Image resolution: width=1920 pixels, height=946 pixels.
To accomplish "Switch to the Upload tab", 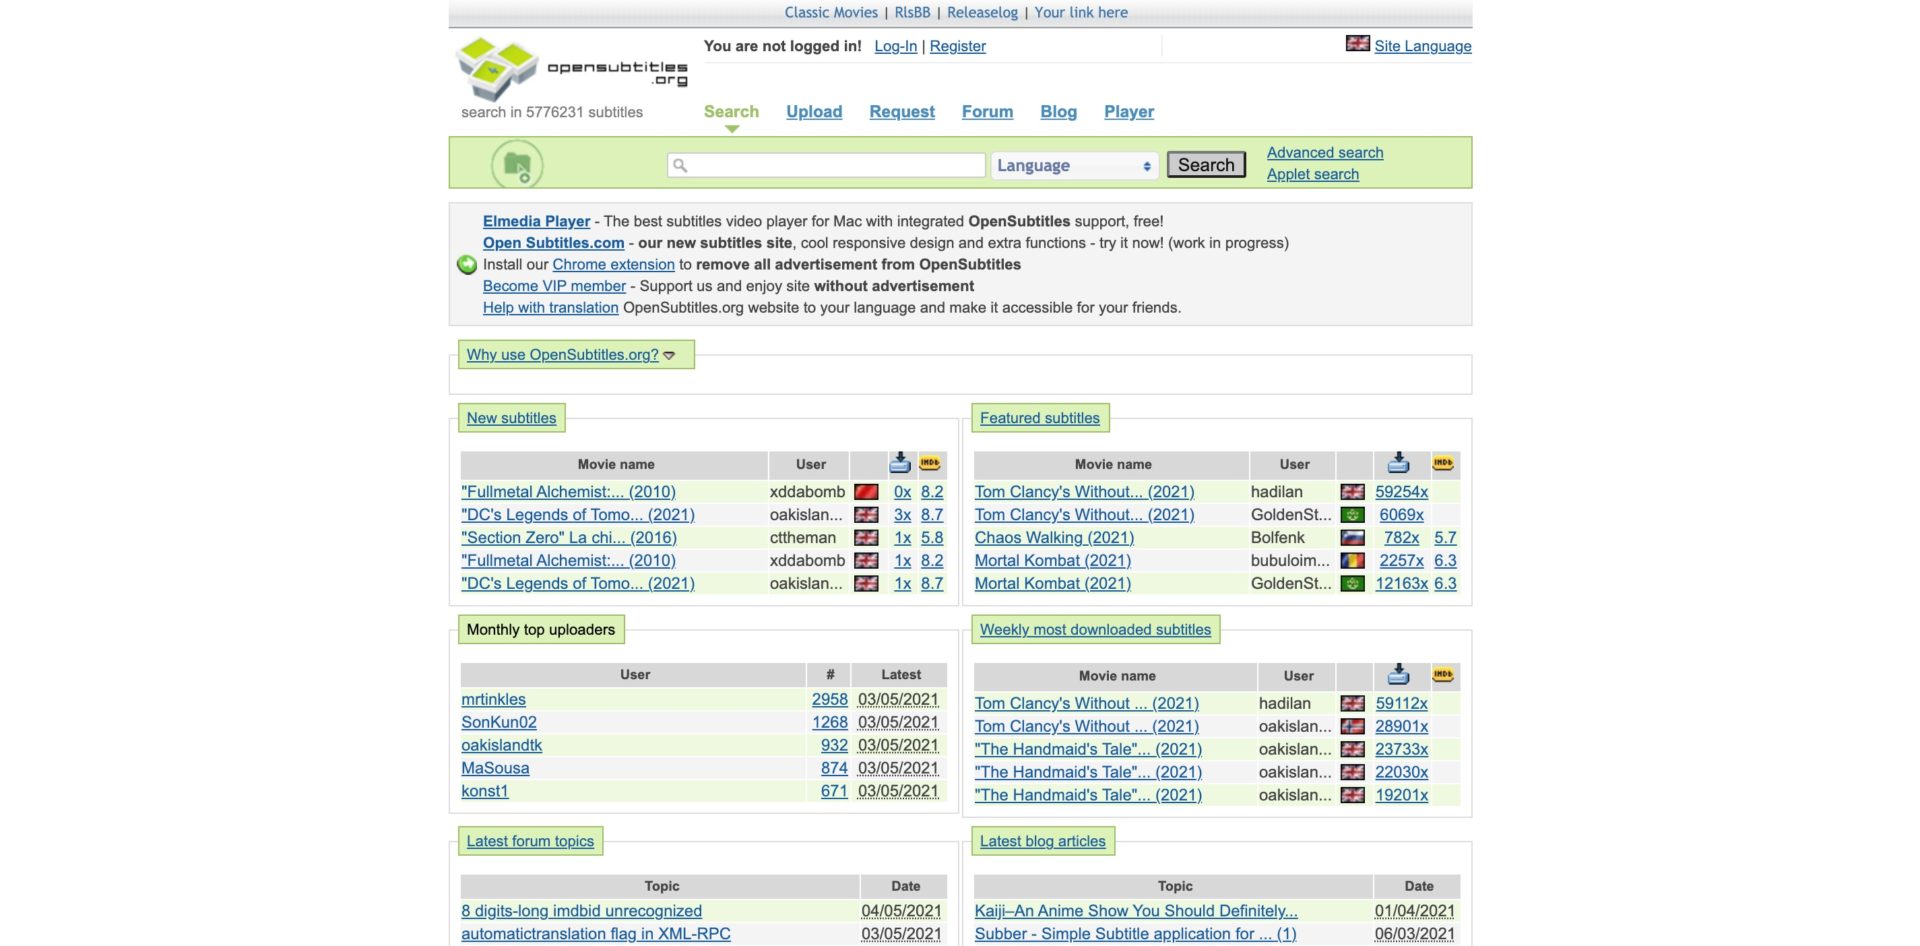I will 813,112.
